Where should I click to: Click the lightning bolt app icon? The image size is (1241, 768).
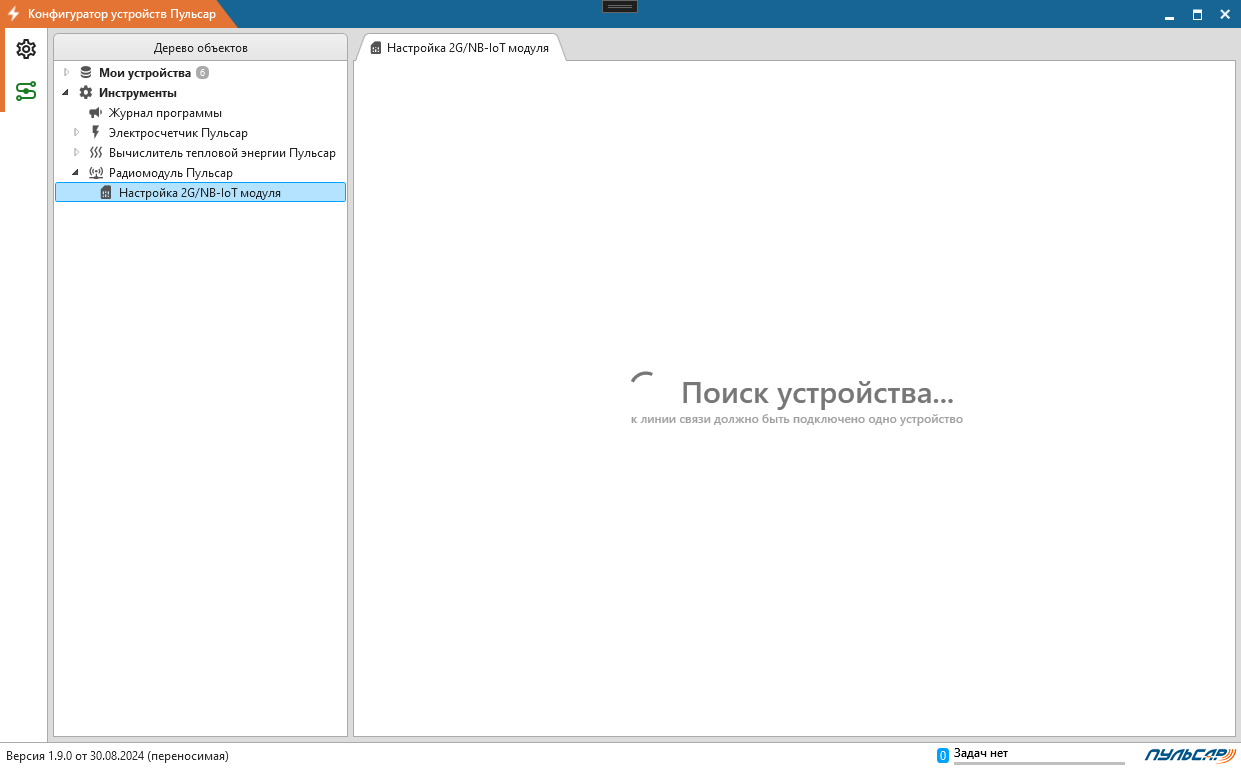[x=14, y=14]
